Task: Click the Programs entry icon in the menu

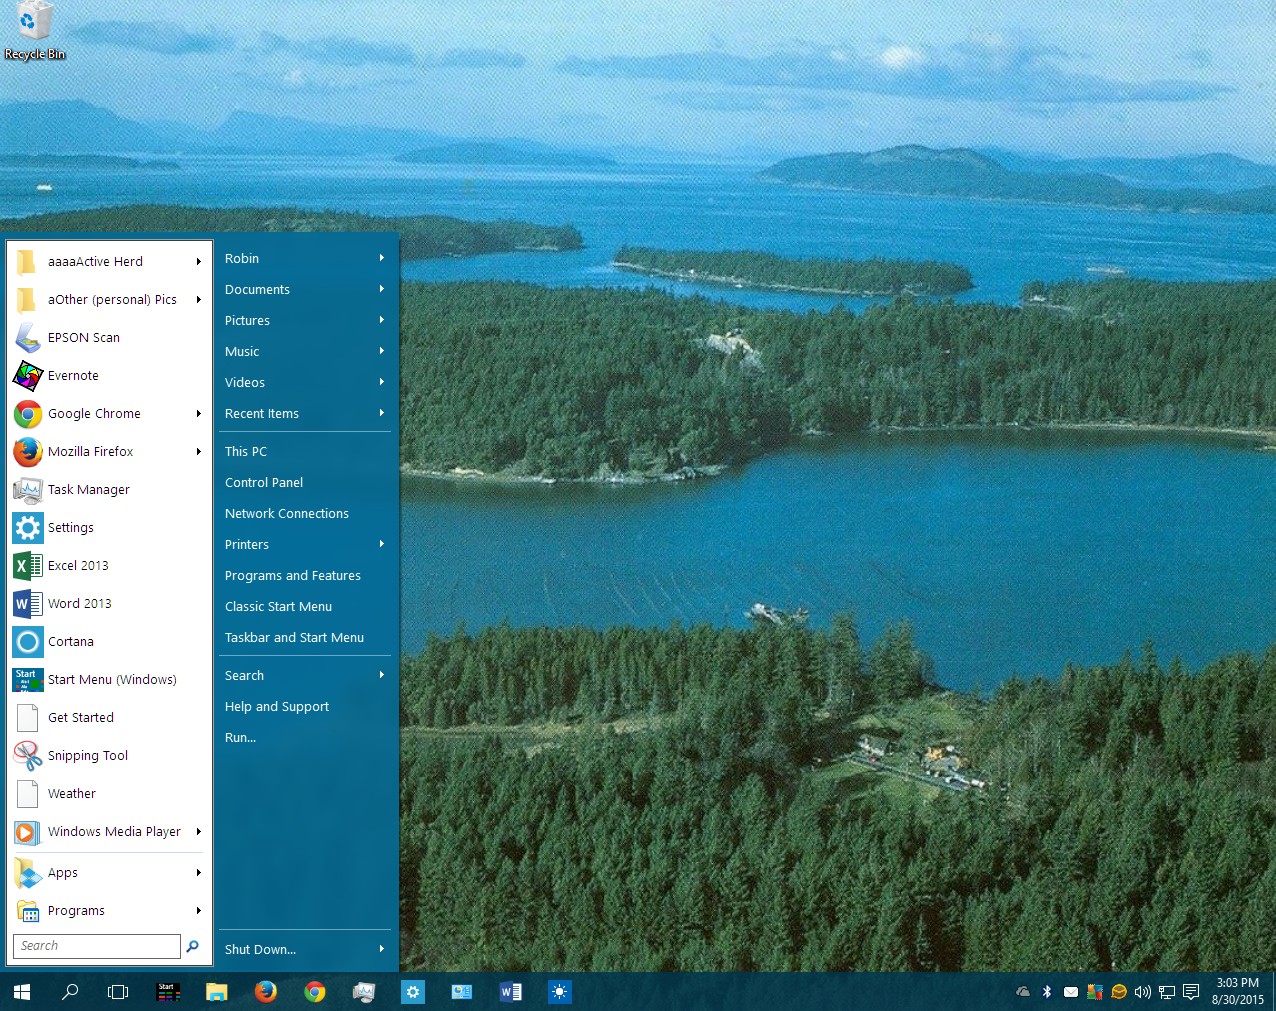Action: tap(27, 911)
